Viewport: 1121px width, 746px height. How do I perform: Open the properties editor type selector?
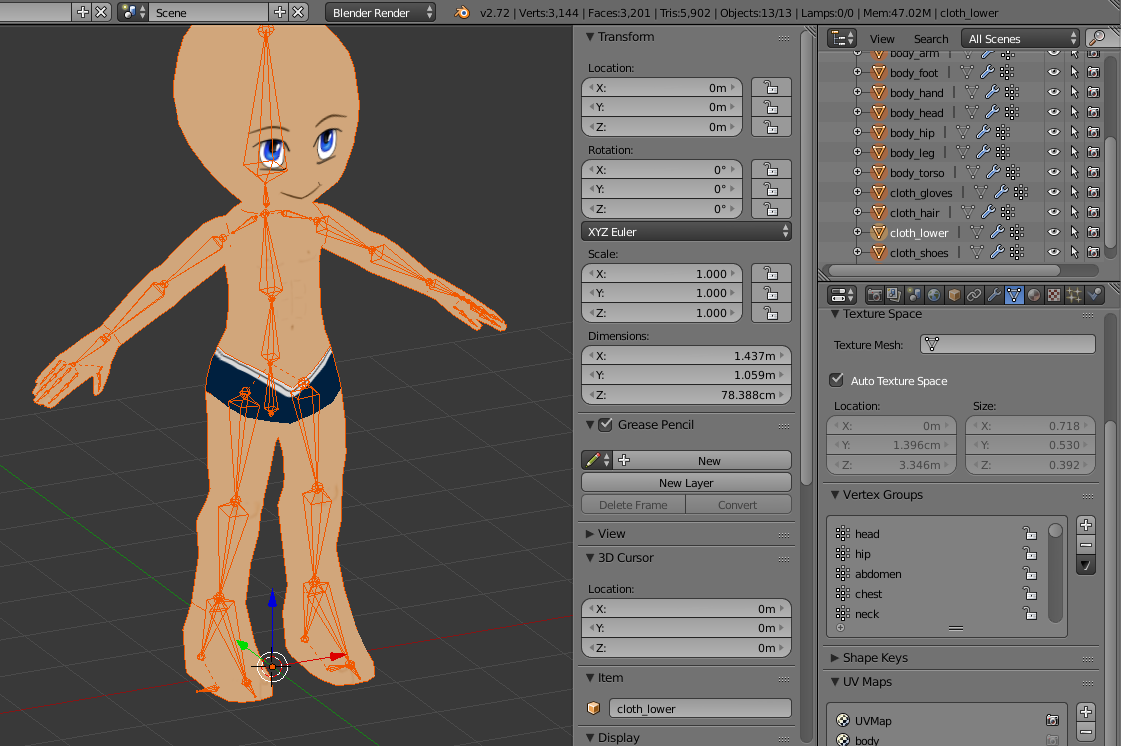point(841,295)
